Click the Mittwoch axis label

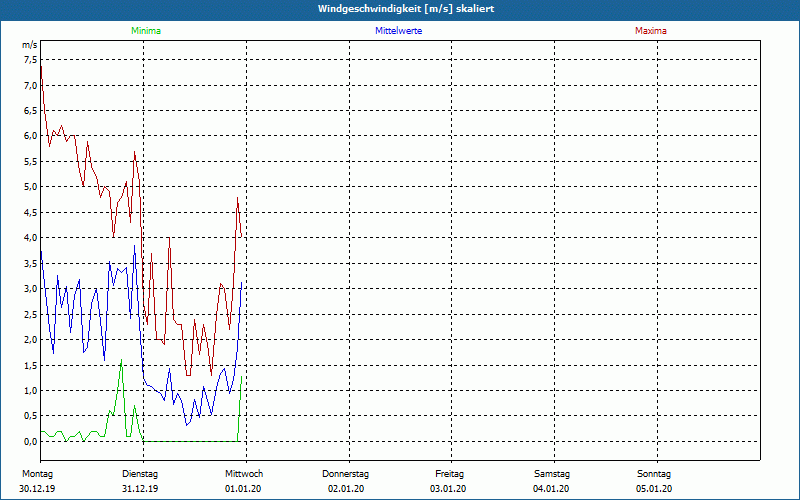pos(244,474)
